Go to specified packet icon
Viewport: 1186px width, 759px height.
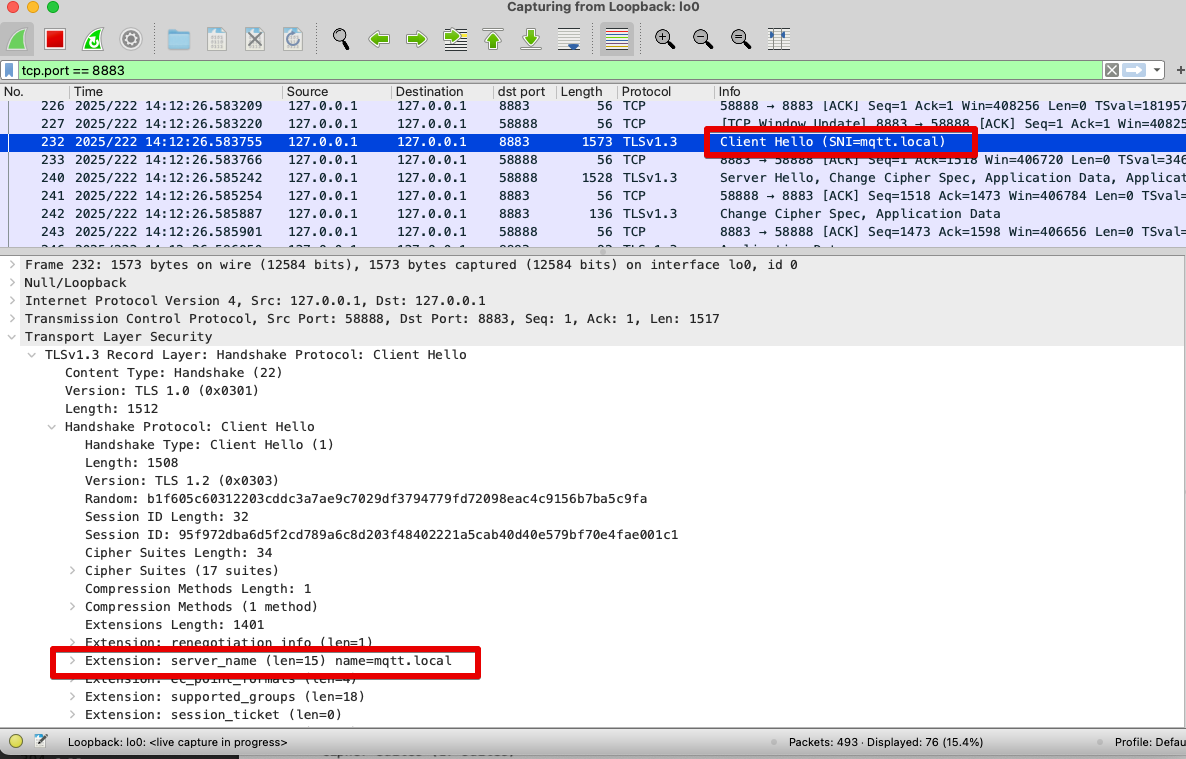pos(455,39)
